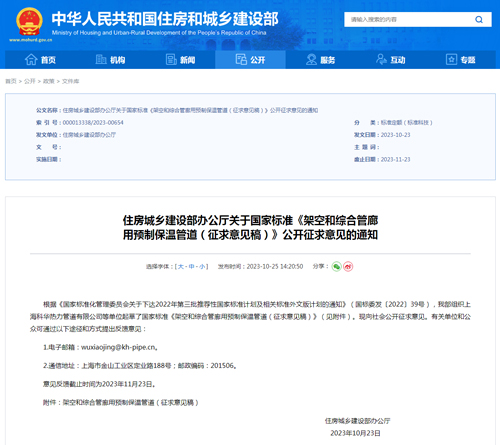Screen dimensions: 500x445
Task: Open attachment 架空和综合管廊用预制保温管道 link
Action: 131,403
